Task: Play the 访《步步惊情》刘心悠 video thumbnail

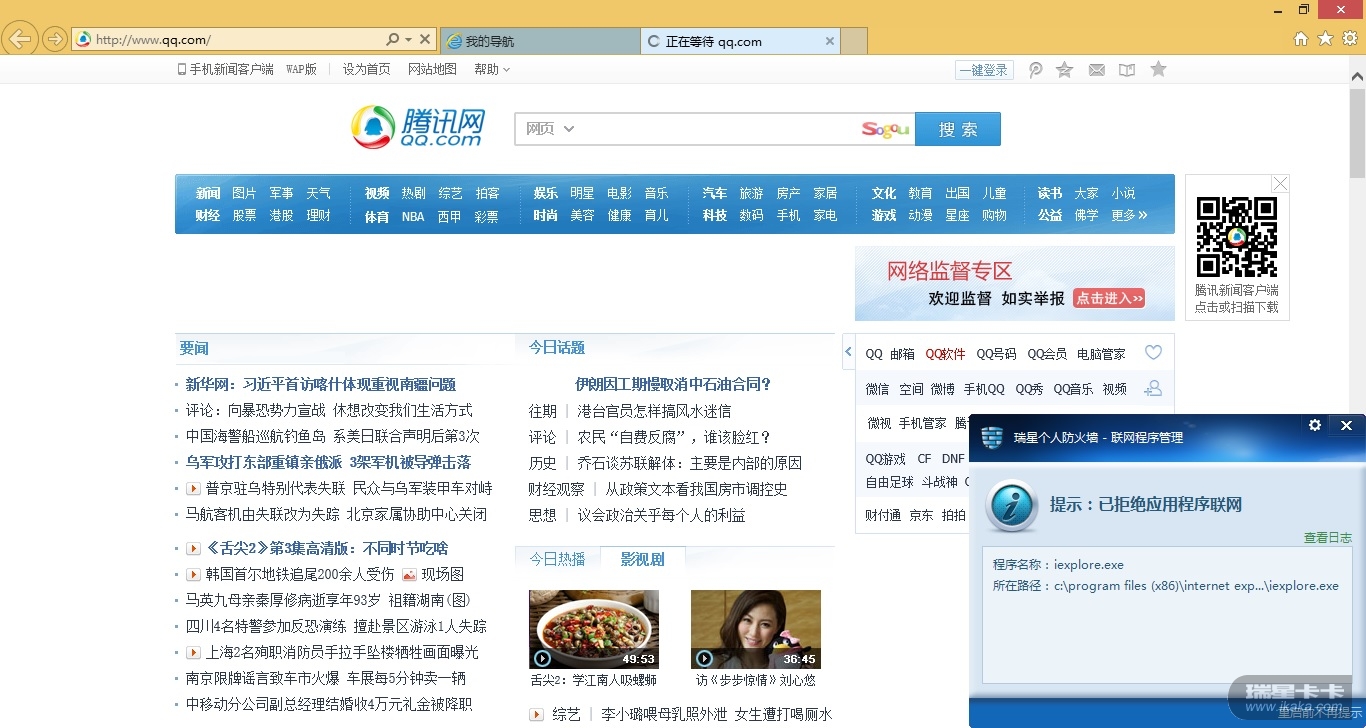Action: [x=756, y=629]
